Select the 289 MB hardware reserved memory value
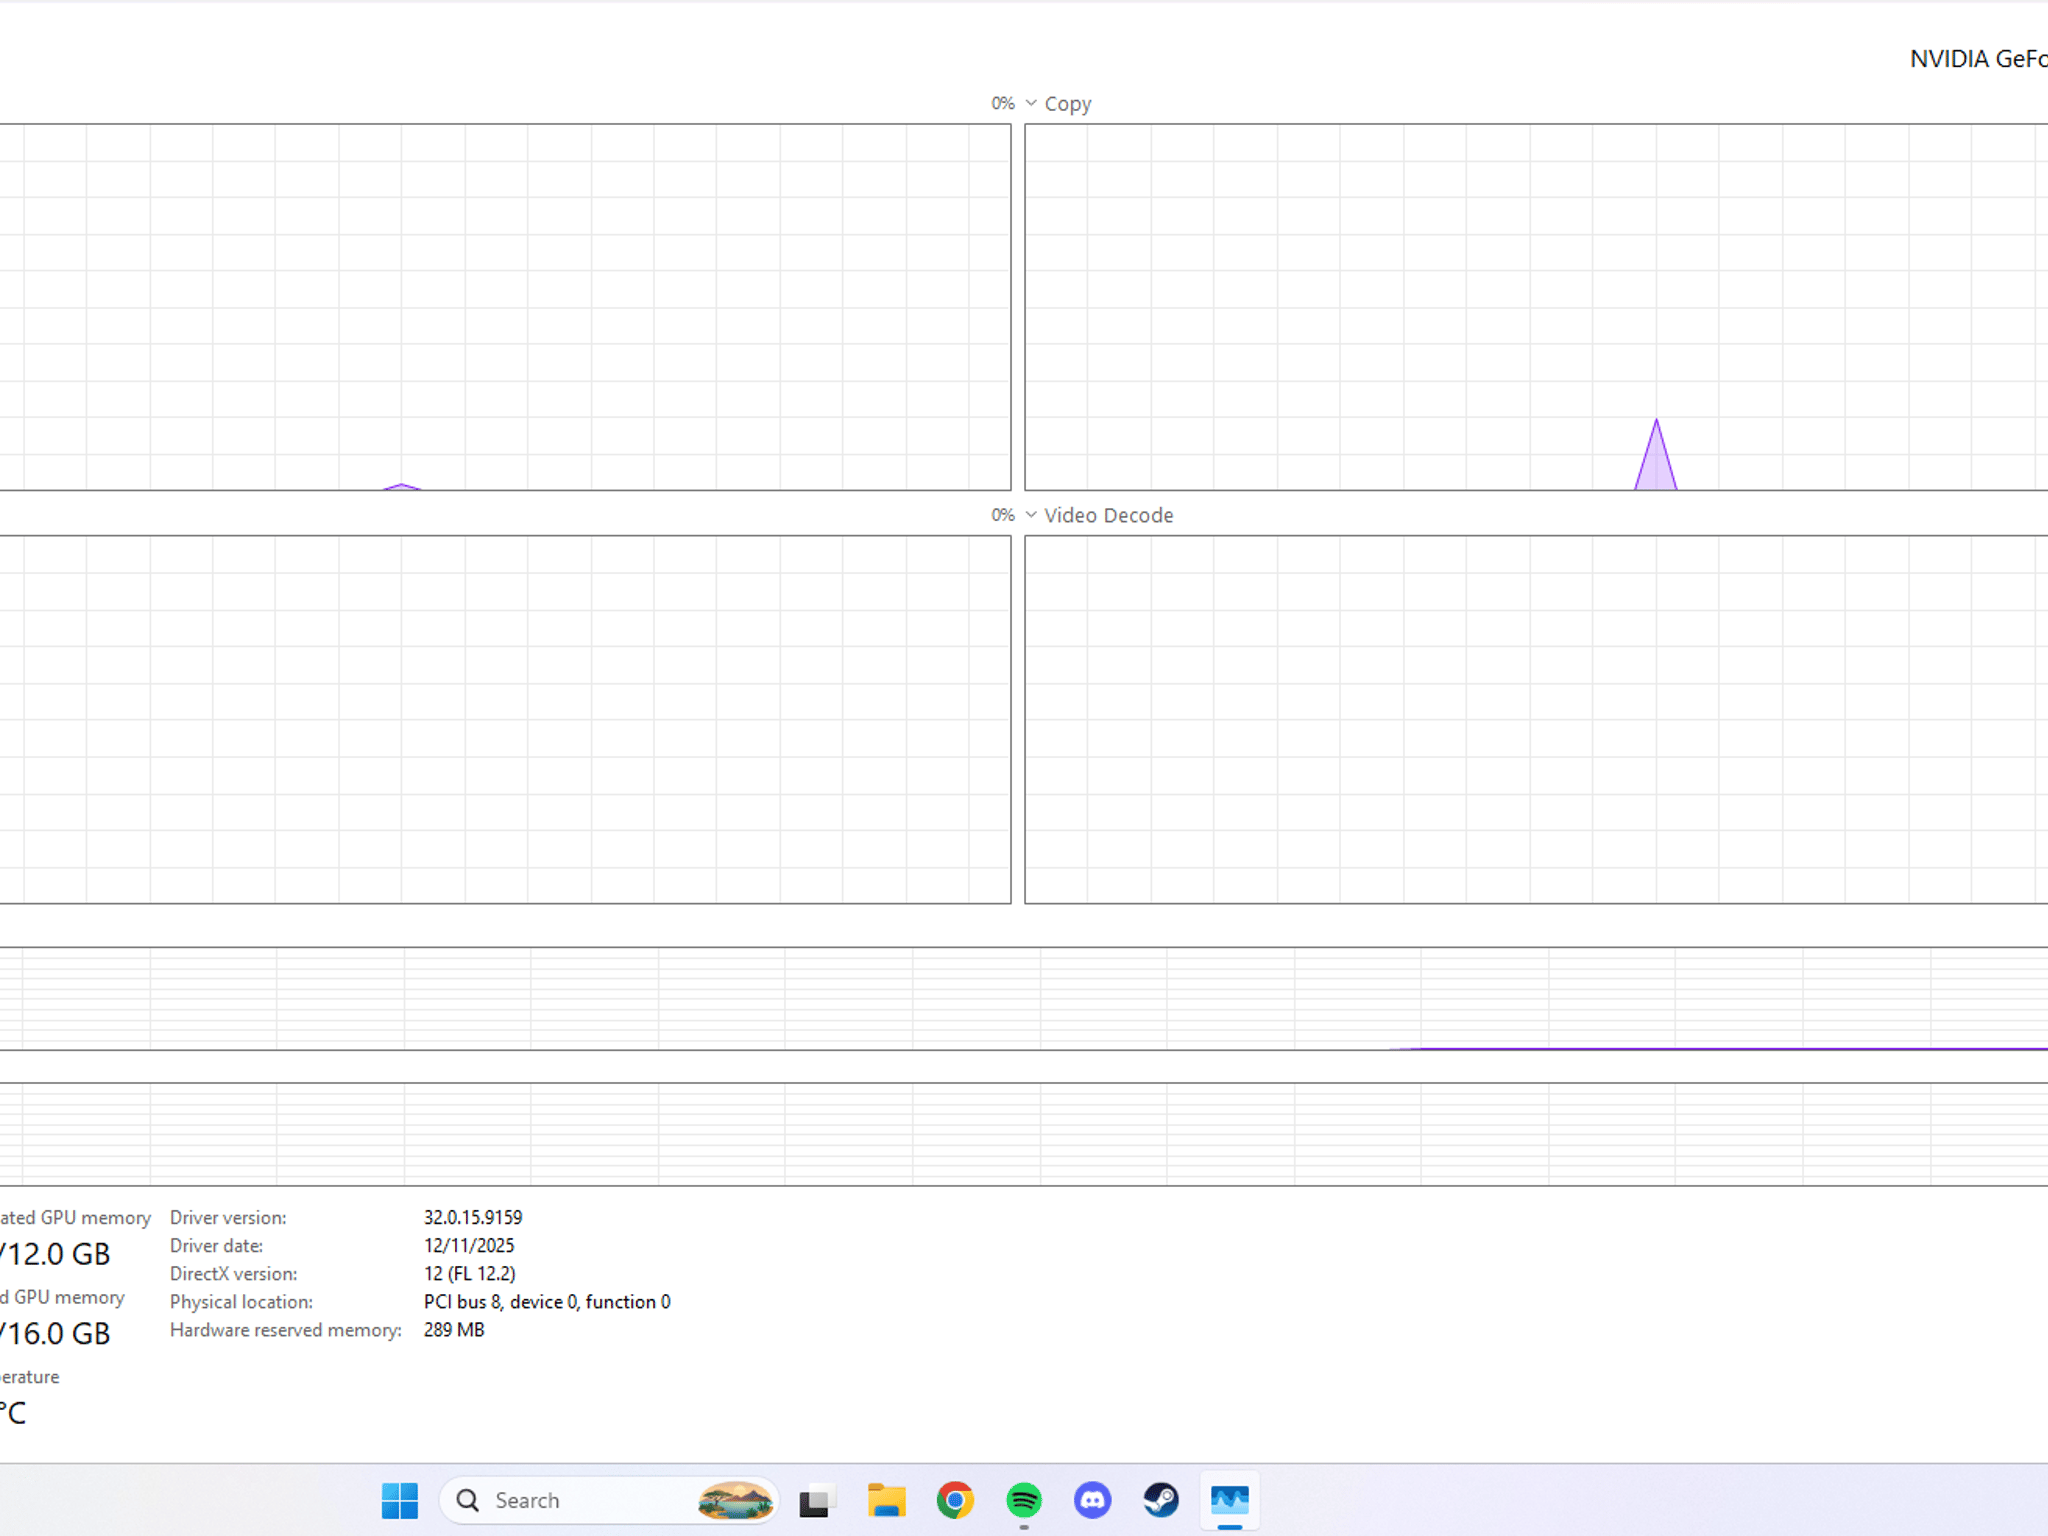The height and width of the screenshot is (1536, 2048). pyautogui.click(x=454, y=1329)
